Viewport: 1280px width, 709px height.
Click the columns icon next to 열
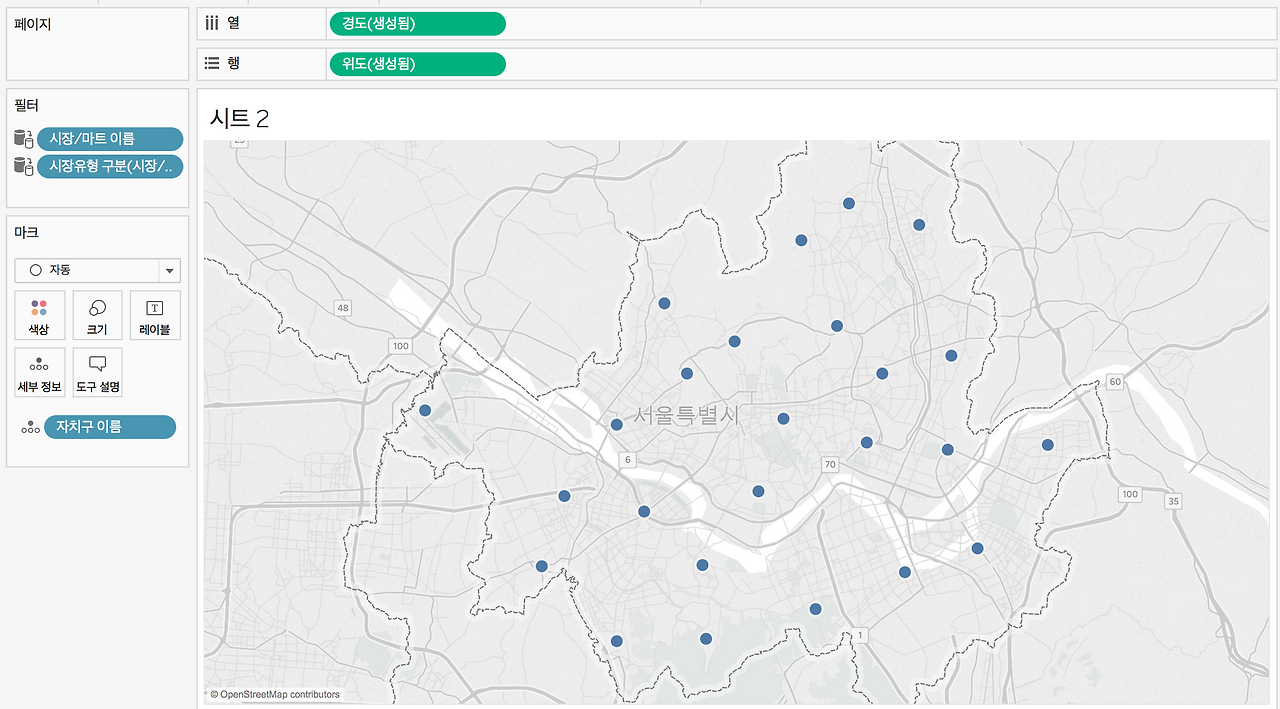212,23
